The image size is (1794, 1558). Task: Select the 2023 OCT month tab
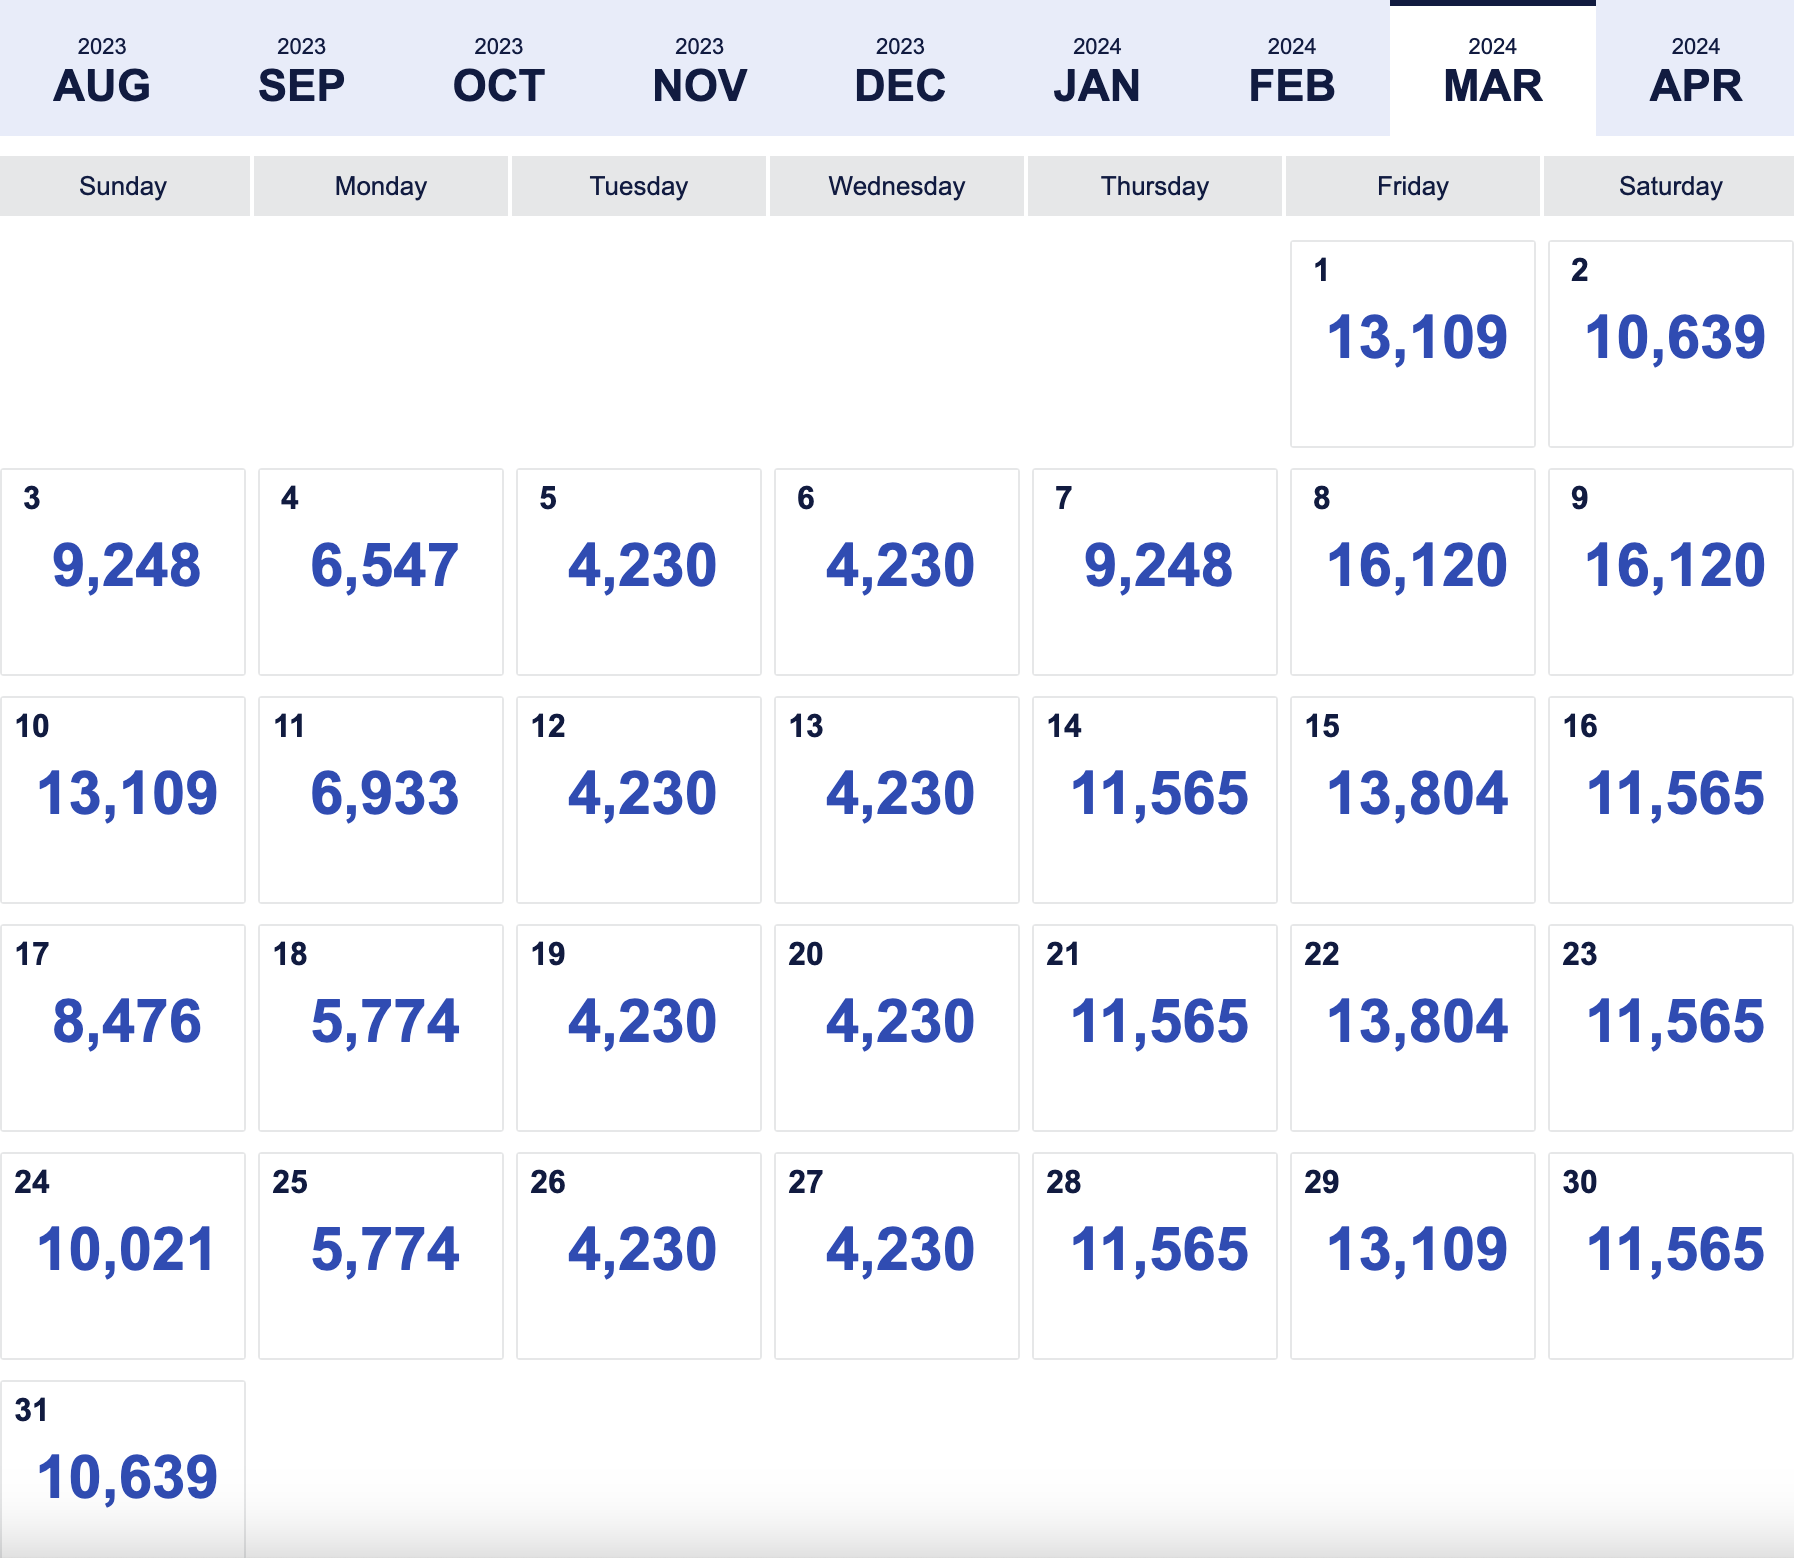click(x=499, y=68)
